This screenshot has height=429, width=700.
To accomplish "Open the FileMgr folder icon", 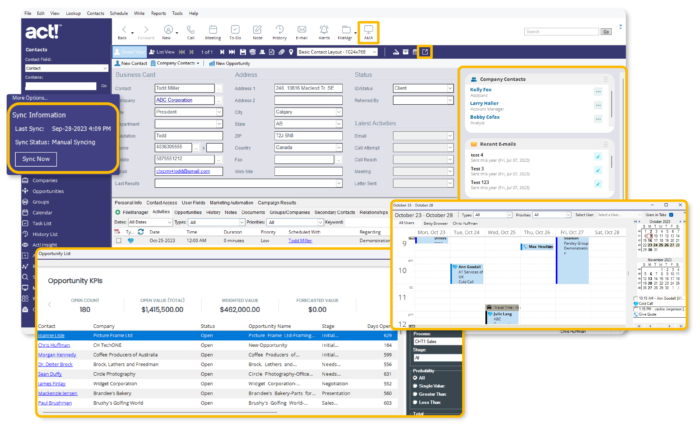I will pyautogui.click(x=346, y=30).
